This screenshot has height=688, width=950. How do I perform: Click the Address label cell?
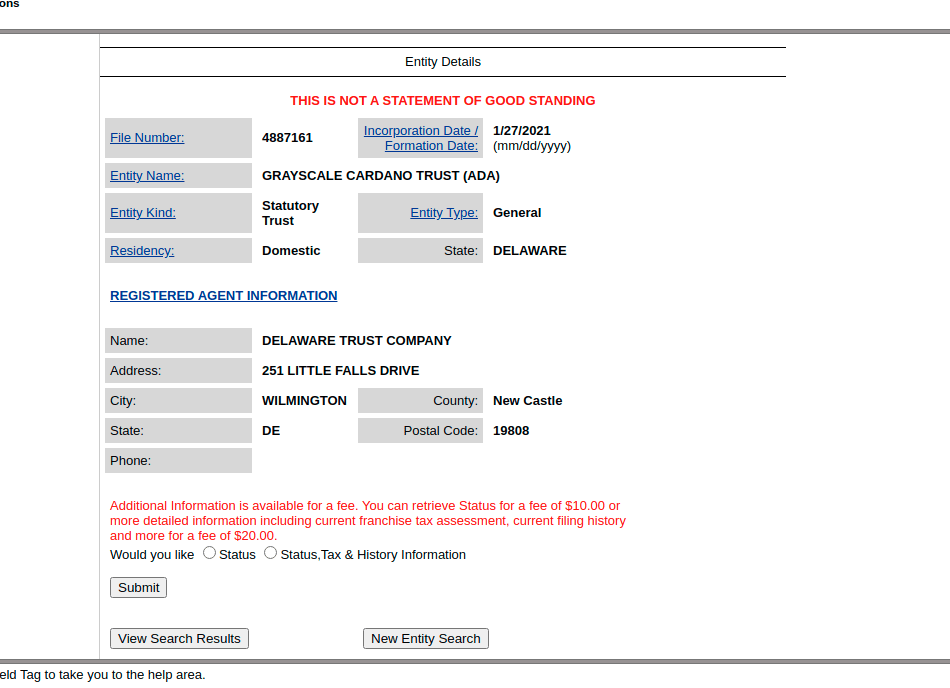point(178,371)
